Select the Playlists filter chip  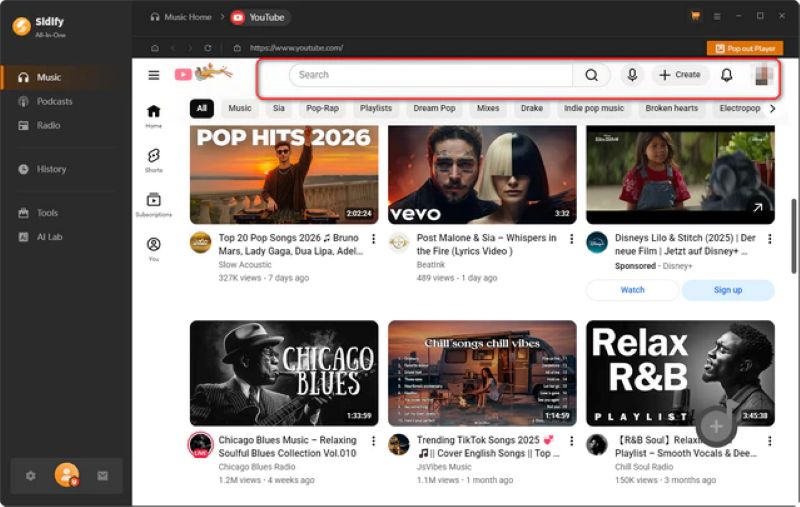(x=376, y=108)
